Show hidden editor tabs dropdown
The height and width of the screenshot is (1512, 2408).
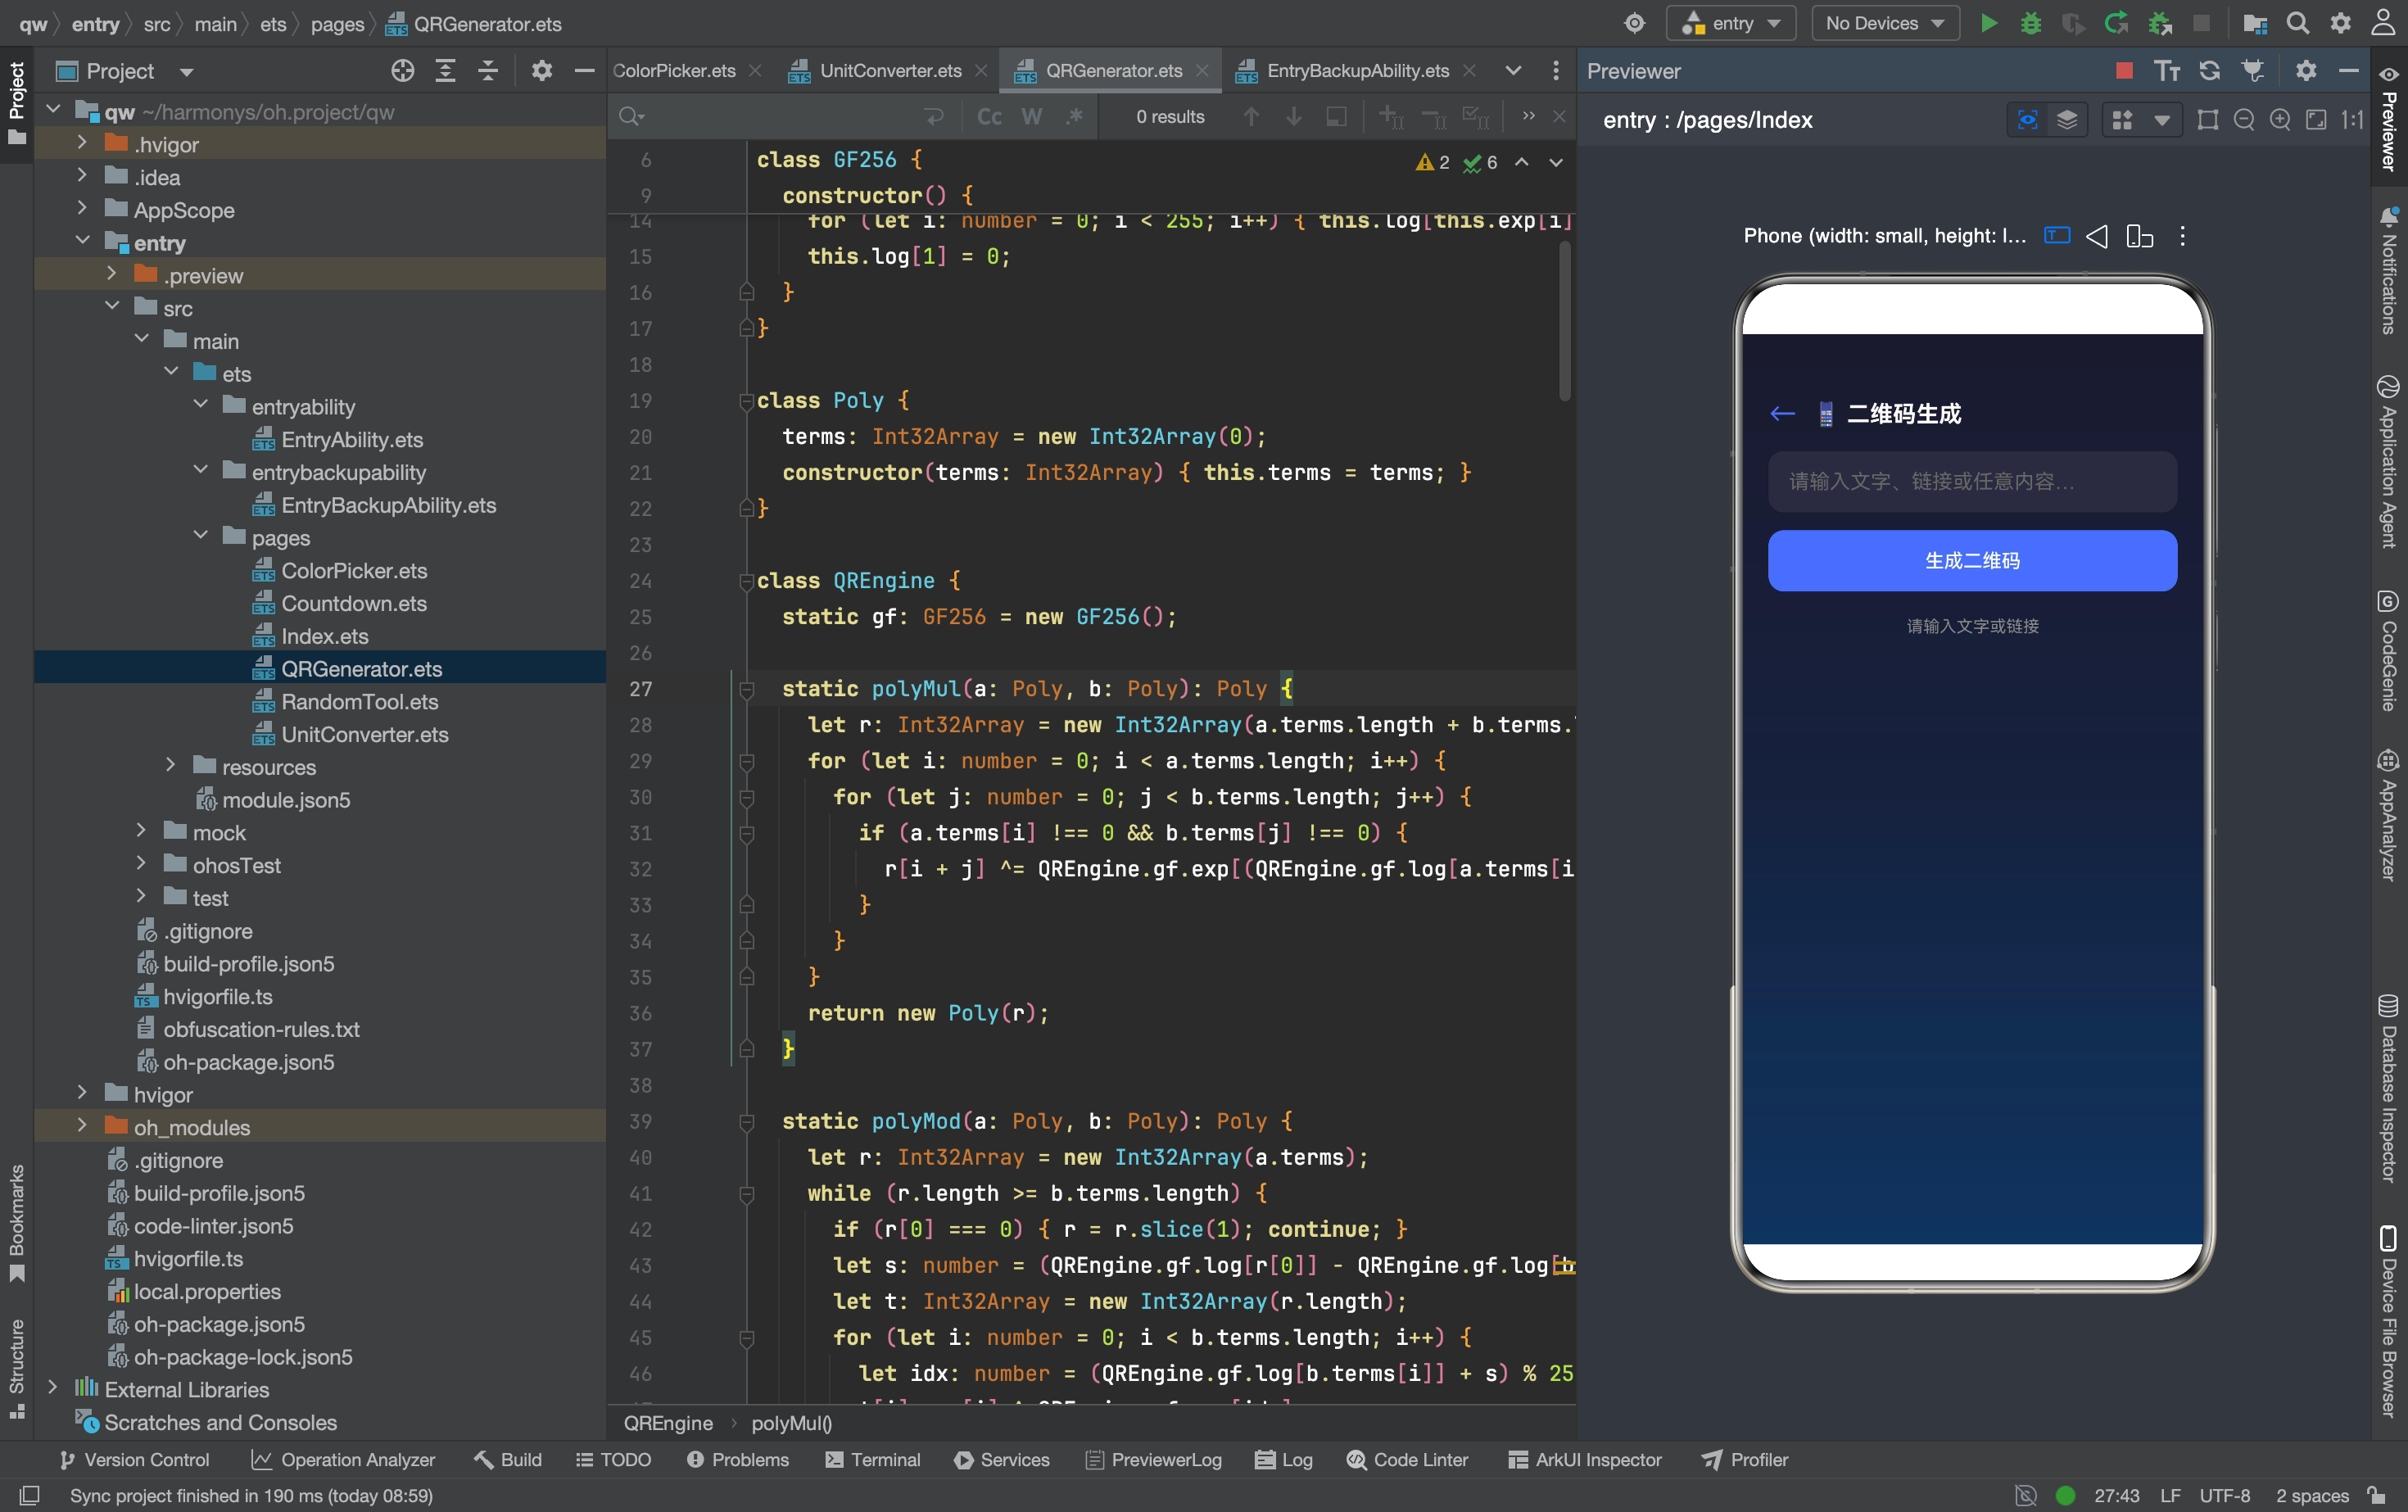[1513, 70]
